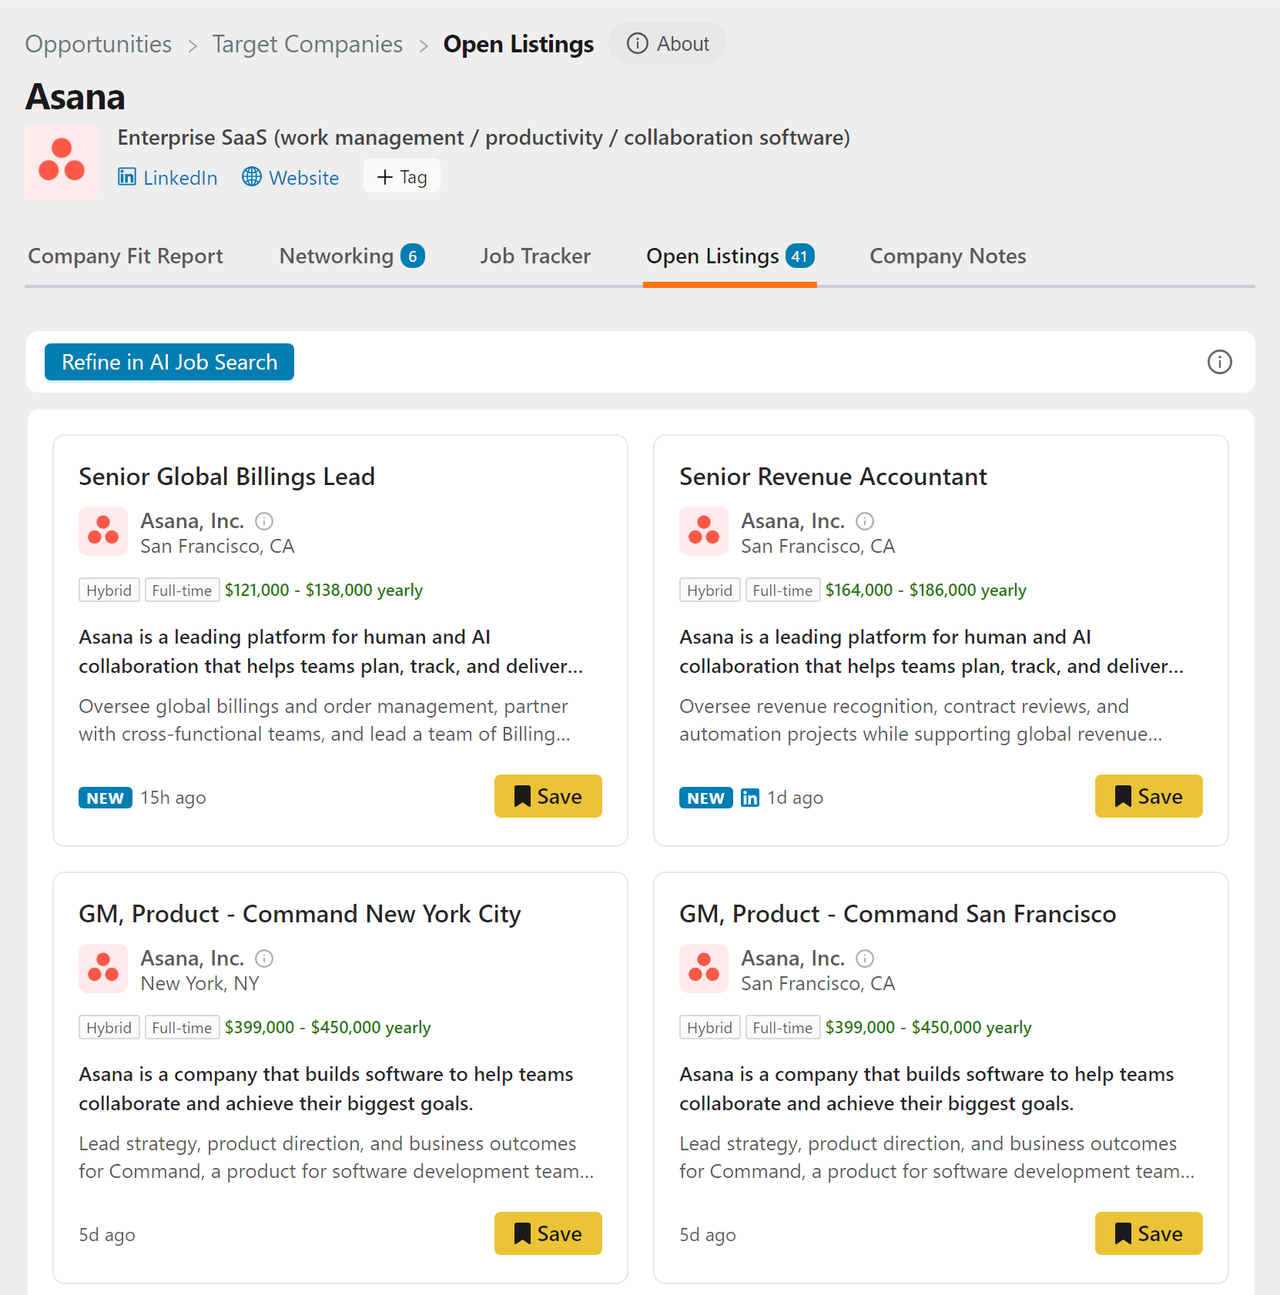Click Asana logo in Command San Francisco card
1280x1295 pixels.
704,968
